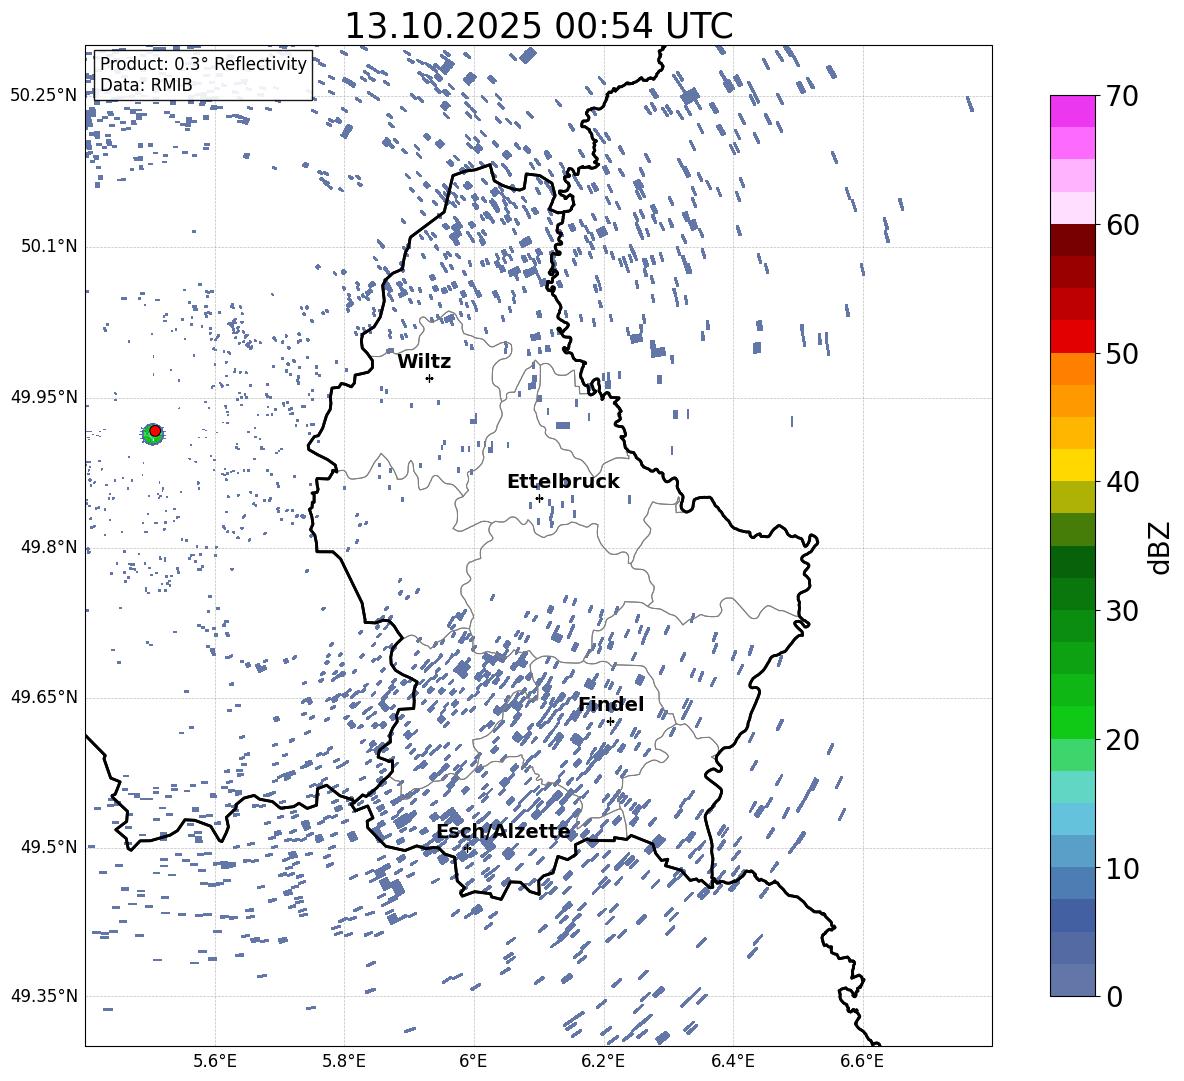Click the longitude label 6.2°E
Screen dimensions: 1184x1081
tap(603, 1061)
